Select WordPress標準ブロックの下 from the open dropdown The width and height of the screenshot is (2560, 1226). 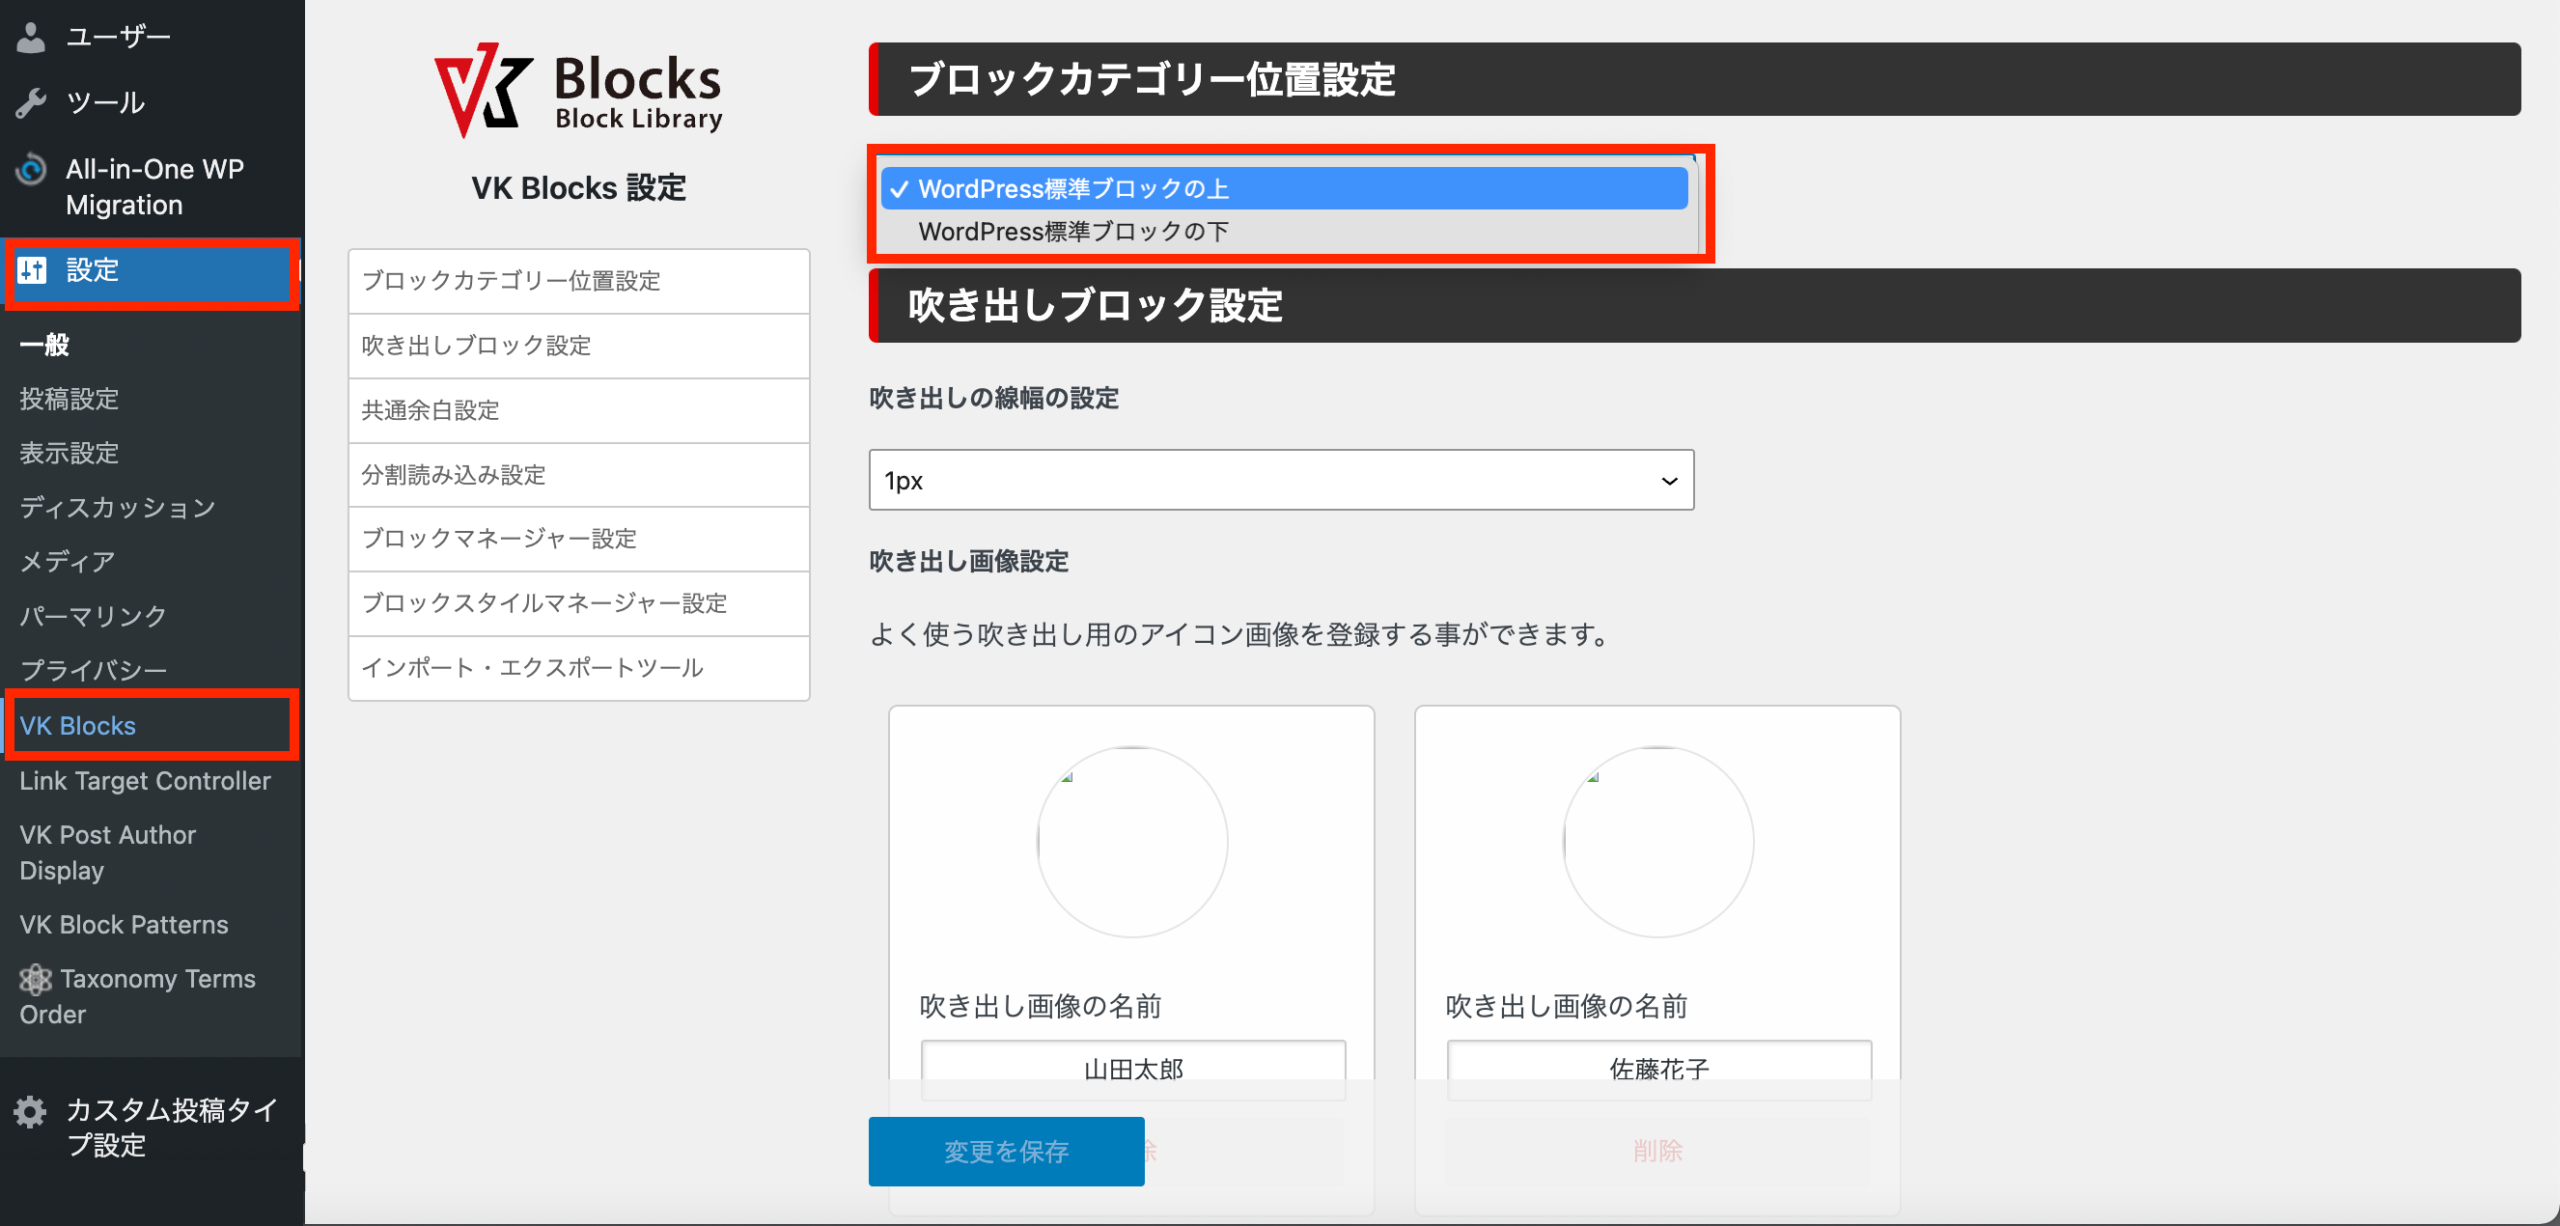1073,231
